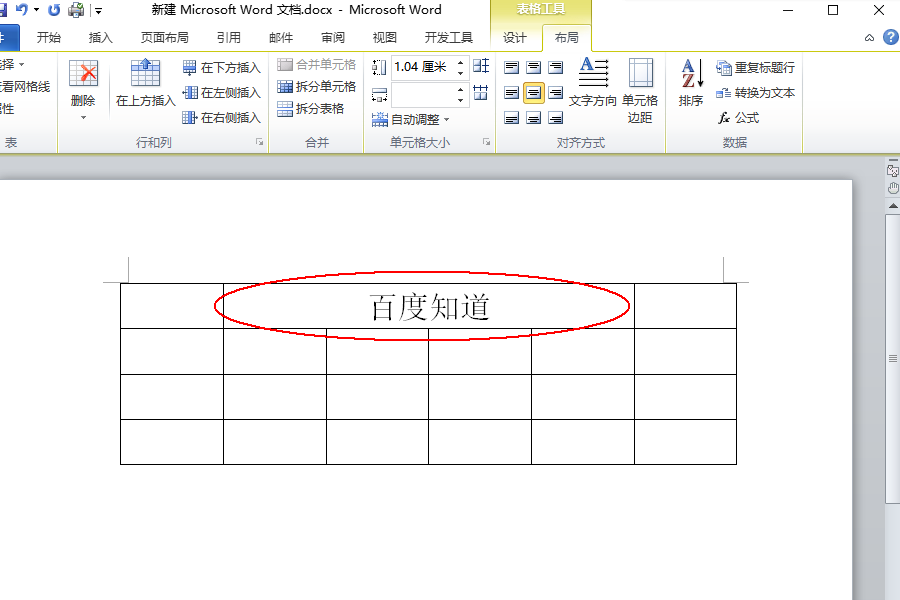This screenshot has width=900, height=600.
Task: Insert row below (在下方插入)
Action: tap(222, 68)
